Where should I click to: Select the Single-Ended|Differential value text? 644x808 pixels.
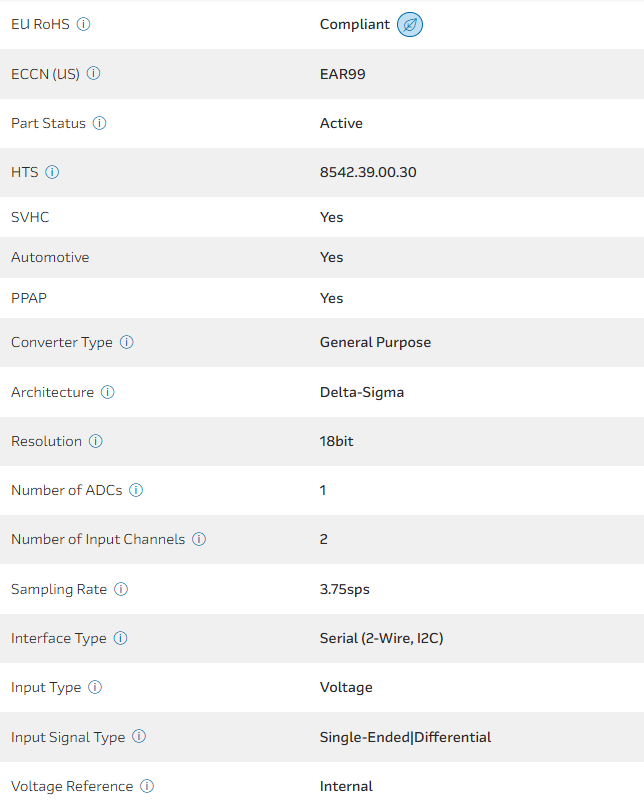(405, 737)
